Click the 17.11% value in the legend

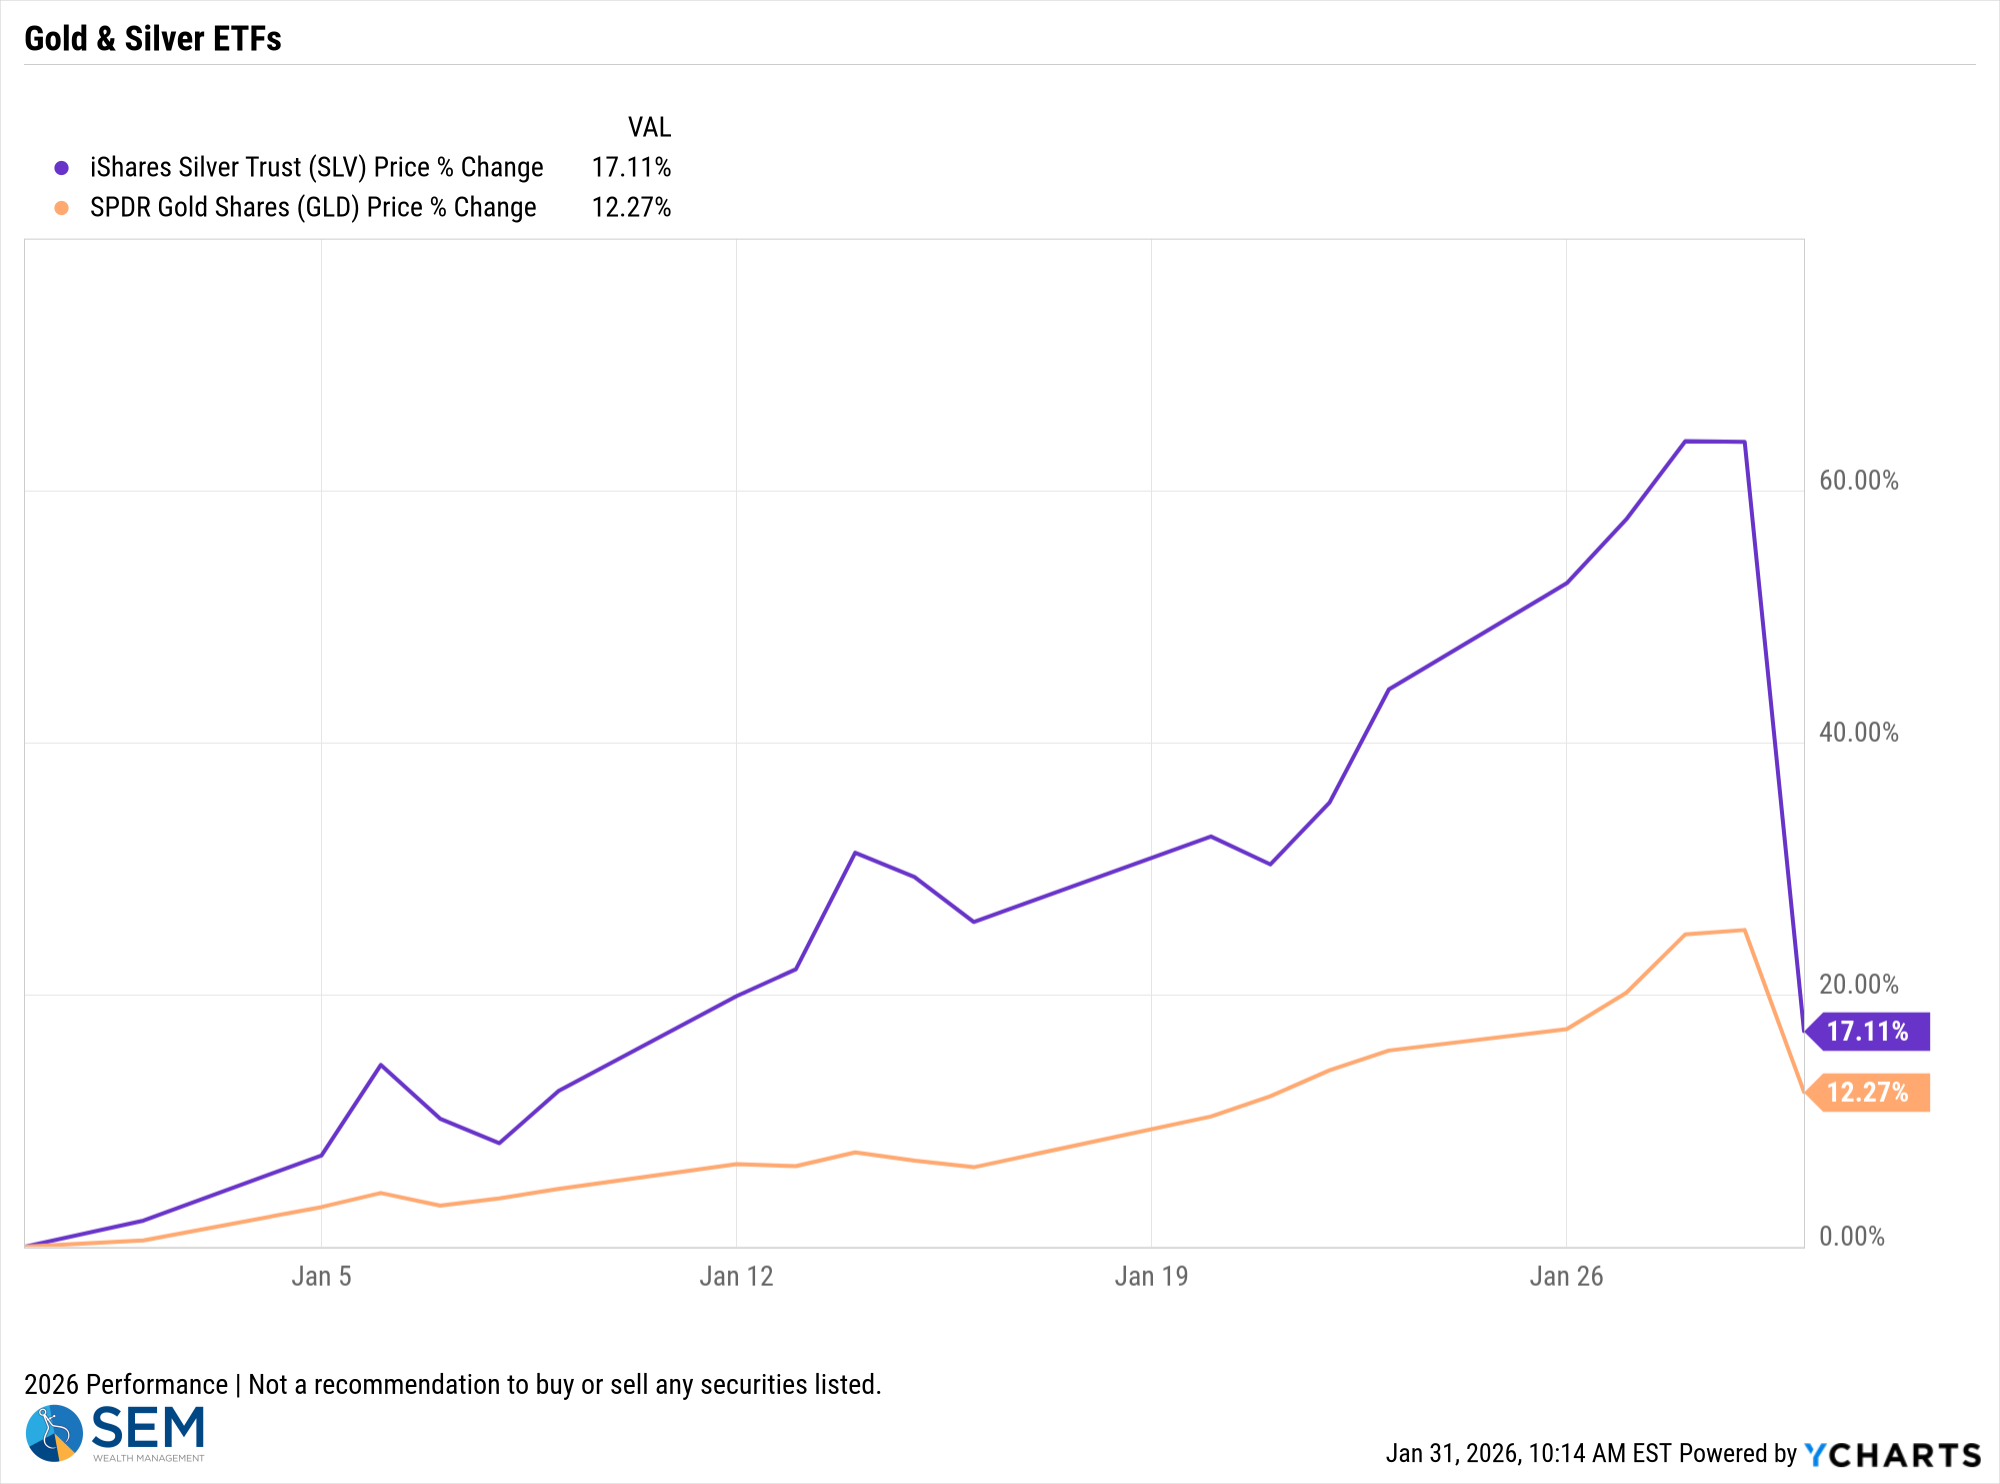[x=631, y=167]
